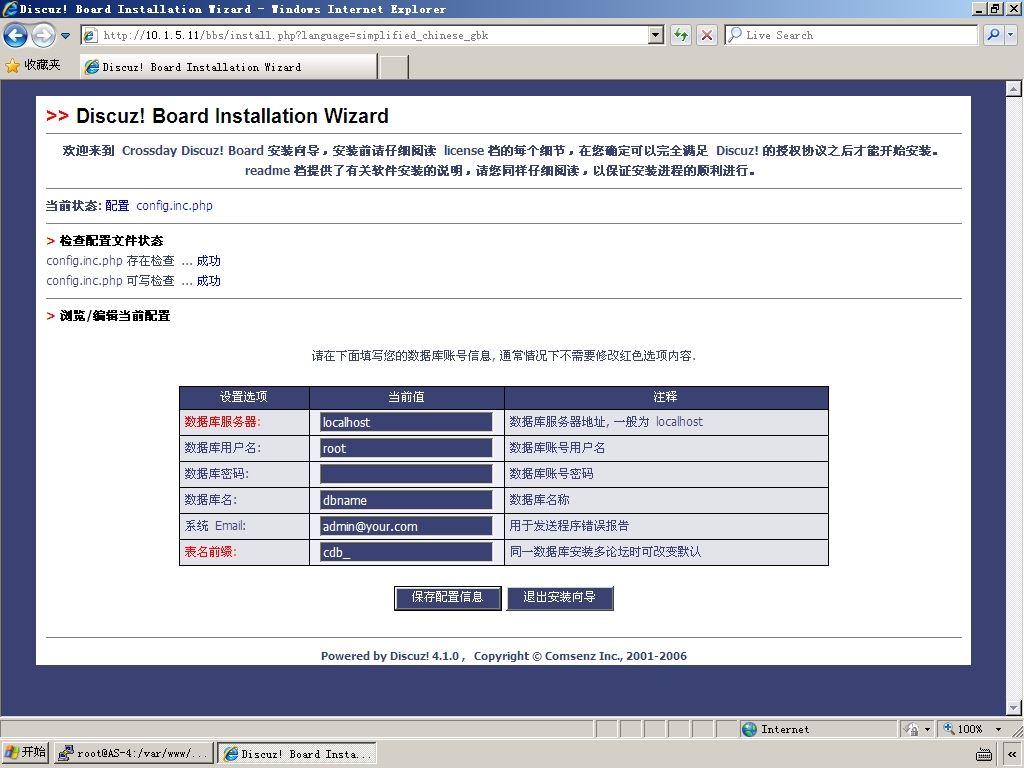Click the 成功 result for 可写检查

(x=209, y=281)
